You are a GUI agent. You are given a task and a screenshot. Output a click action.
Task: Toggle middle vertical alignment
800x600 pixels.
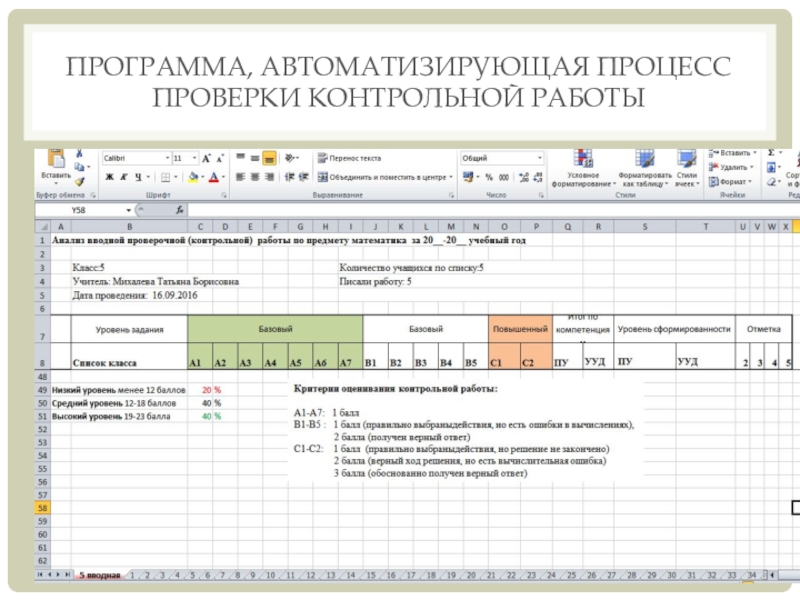tap(255, 158)
